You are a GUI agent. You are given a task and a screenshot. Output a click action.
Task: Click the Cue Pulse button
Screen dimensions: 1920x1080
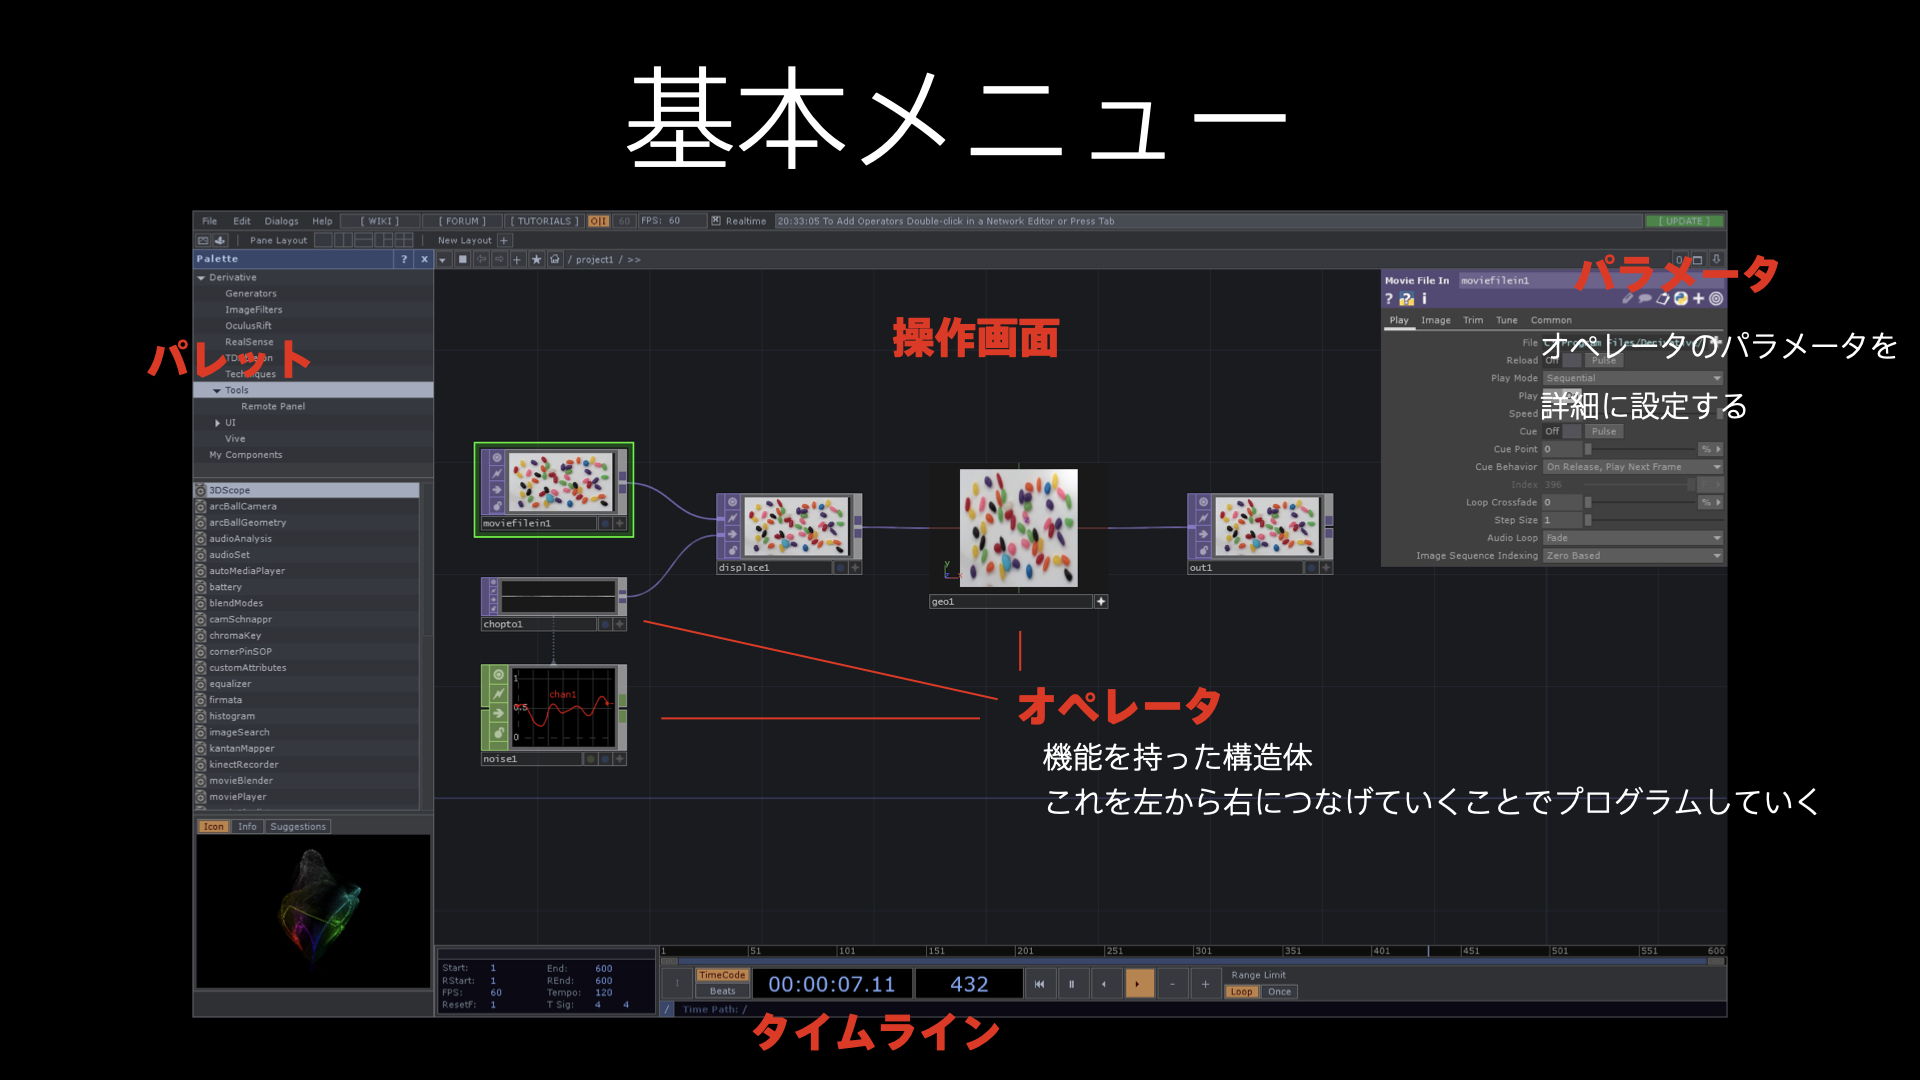(x=1603, y=431)
